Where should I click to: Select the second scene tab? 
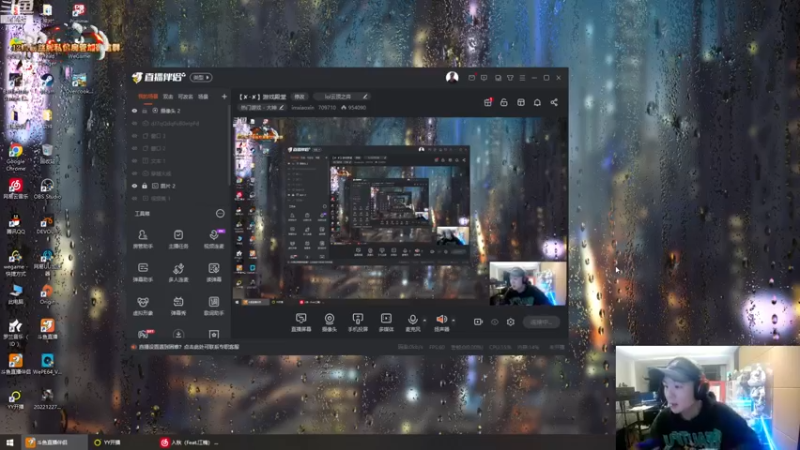pyautogui.click(x=168, y=96)
